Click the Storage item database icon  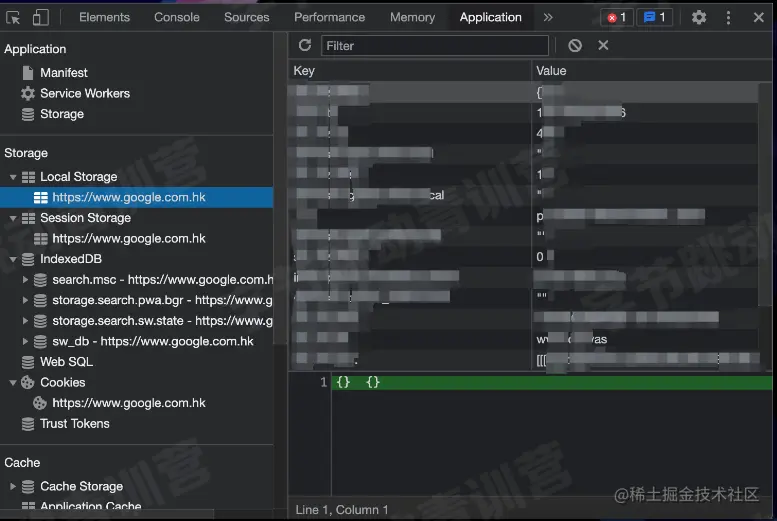click(28, 114)
